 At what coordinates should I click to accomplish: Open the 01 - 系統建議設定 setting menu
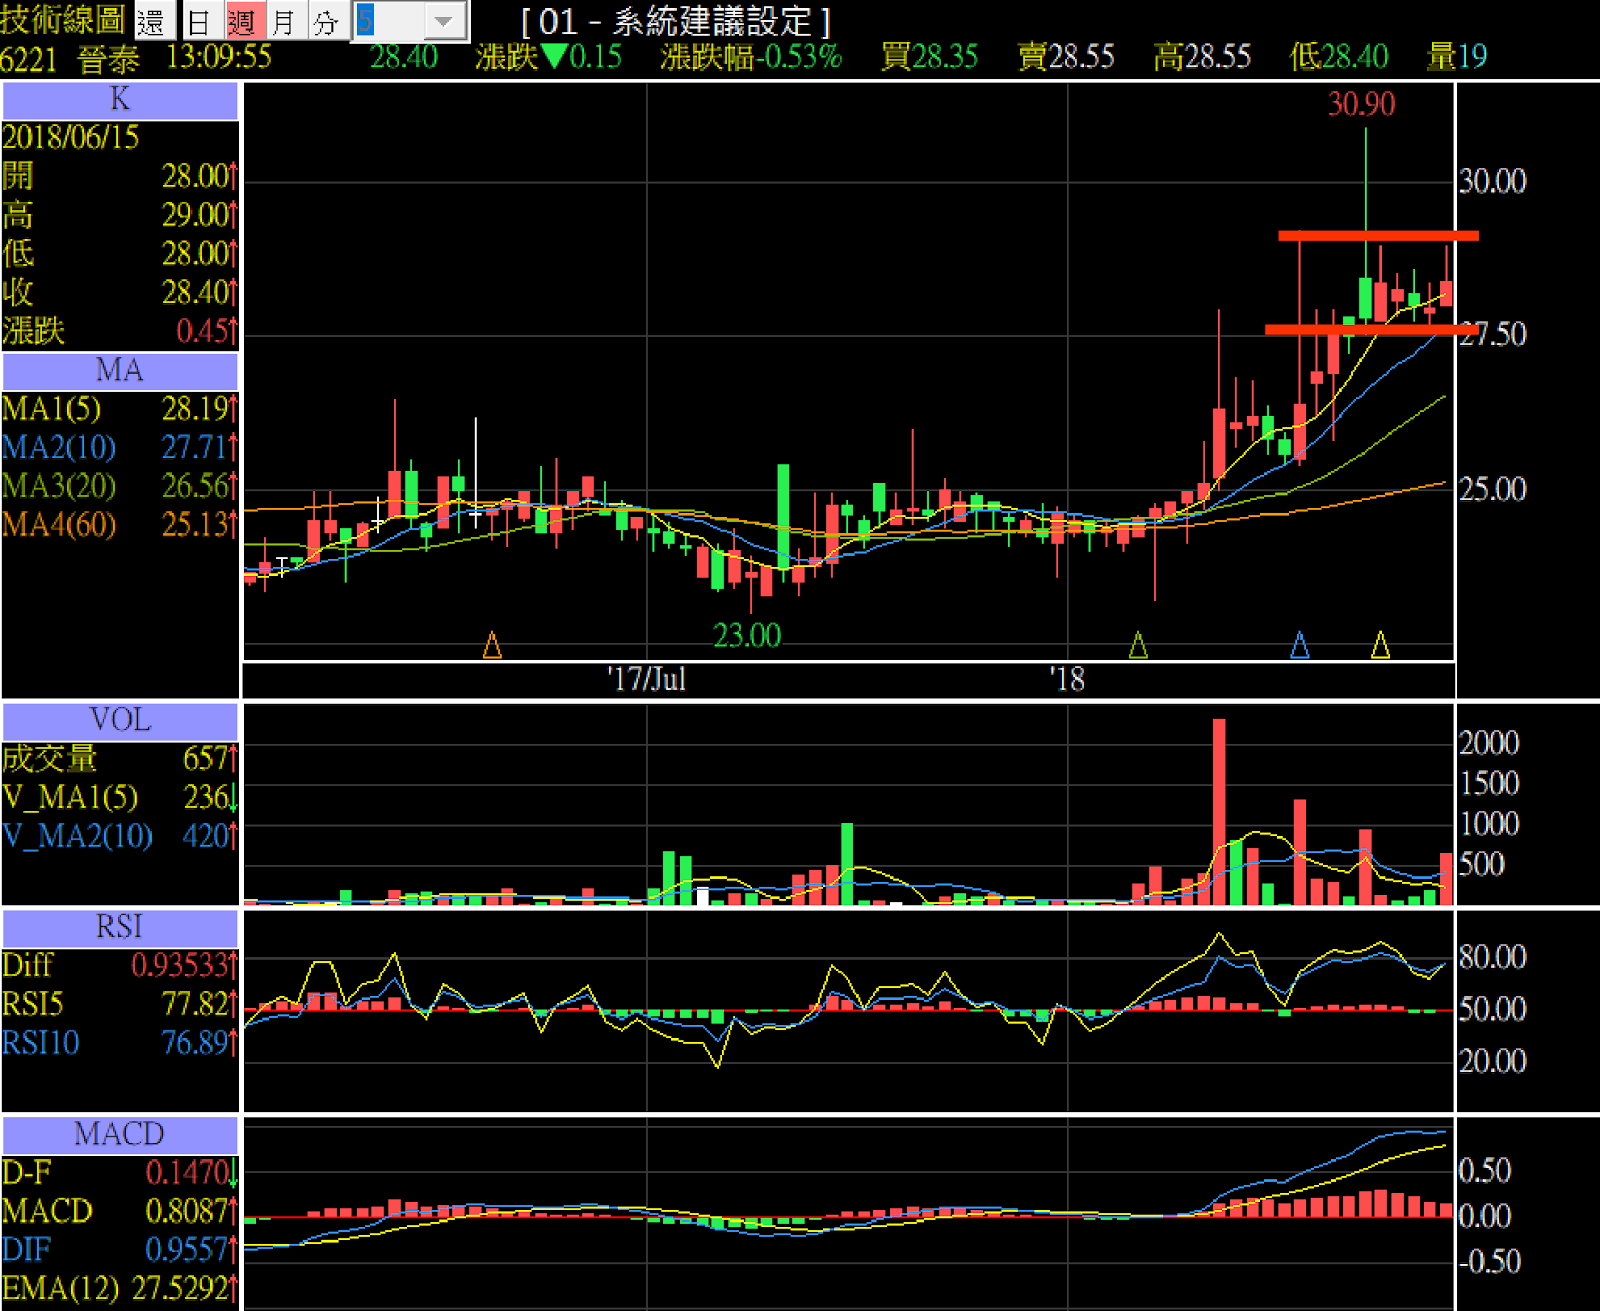click(x=676, y=21)
